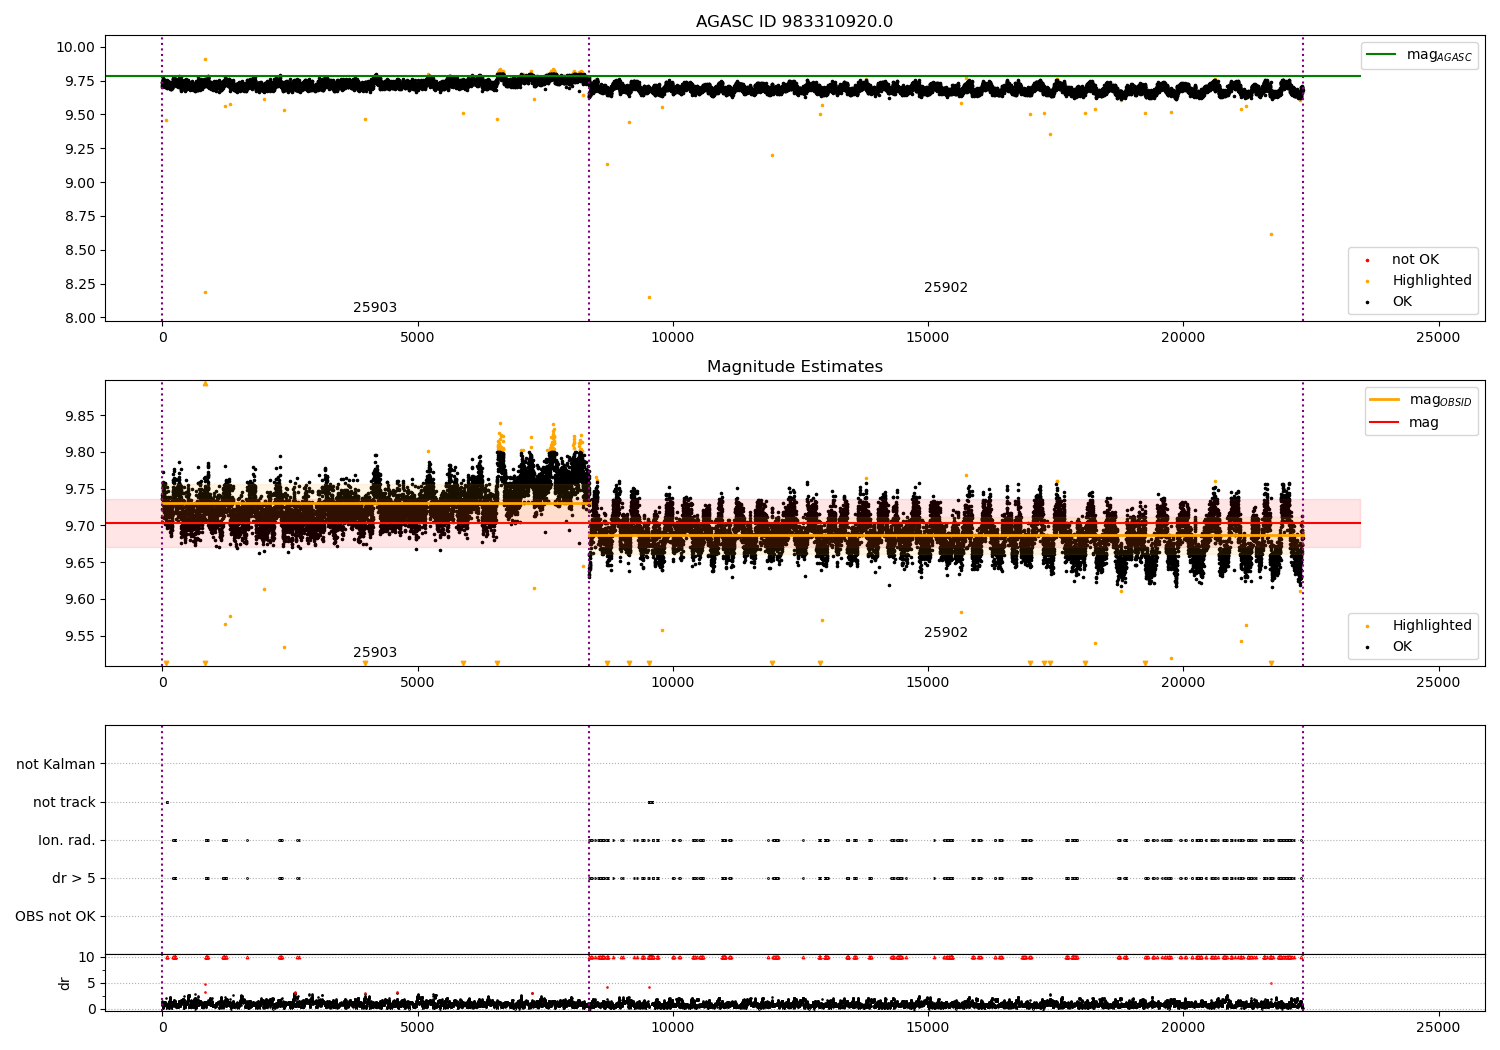Click the orange mag OBSID legend line sample
The image size is (1500, 1050).
(x=1385, y=400)
